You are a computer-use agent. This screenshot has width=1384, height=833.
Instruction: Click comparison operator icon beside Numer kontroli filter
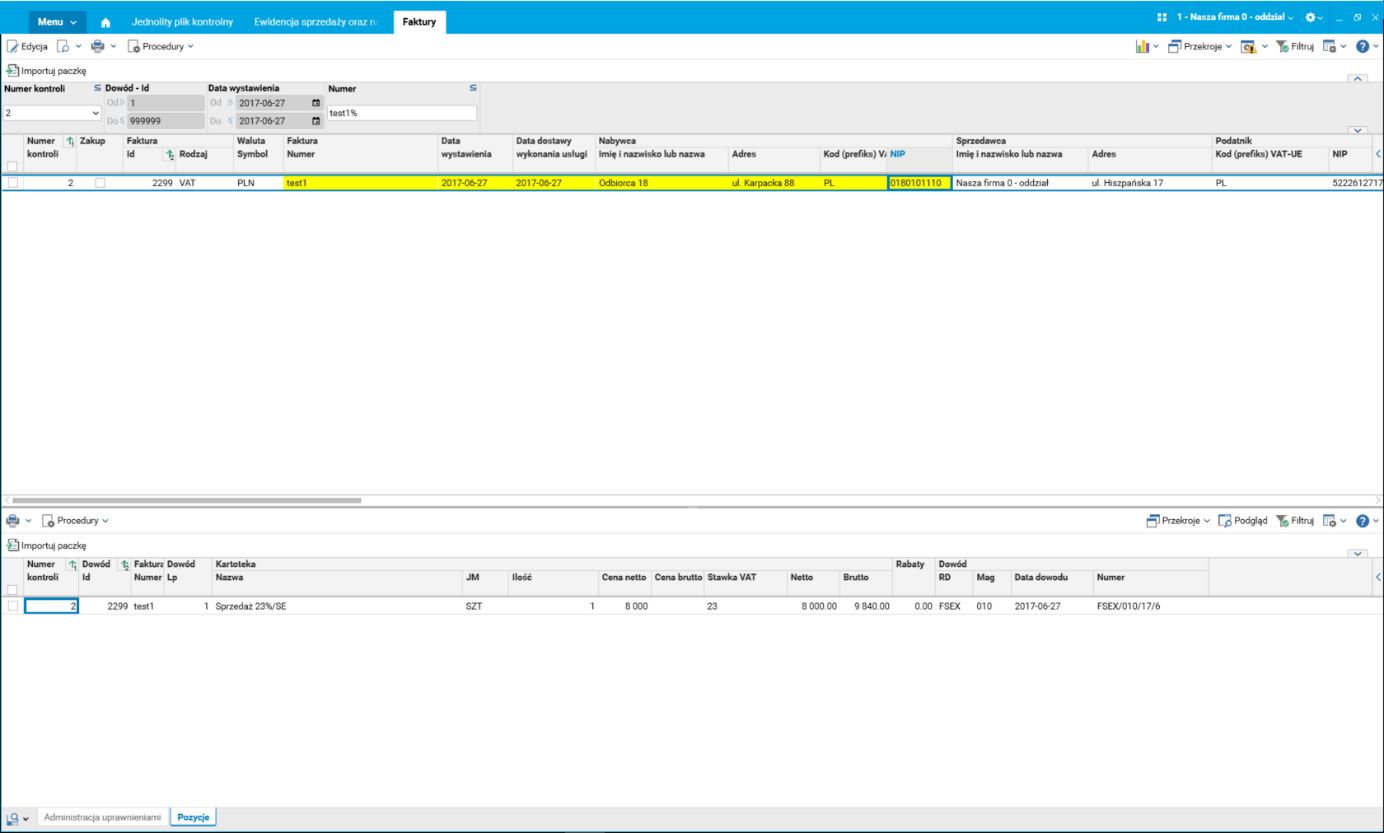(x=98, y=88)
